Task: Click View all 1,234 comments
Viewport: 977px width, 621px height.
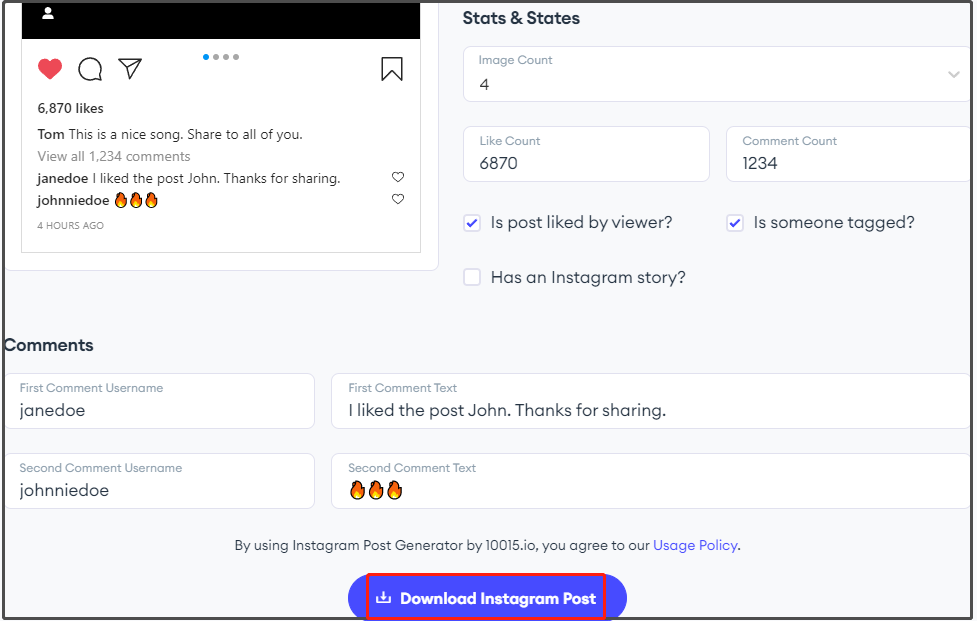Action: click(114, 156)
